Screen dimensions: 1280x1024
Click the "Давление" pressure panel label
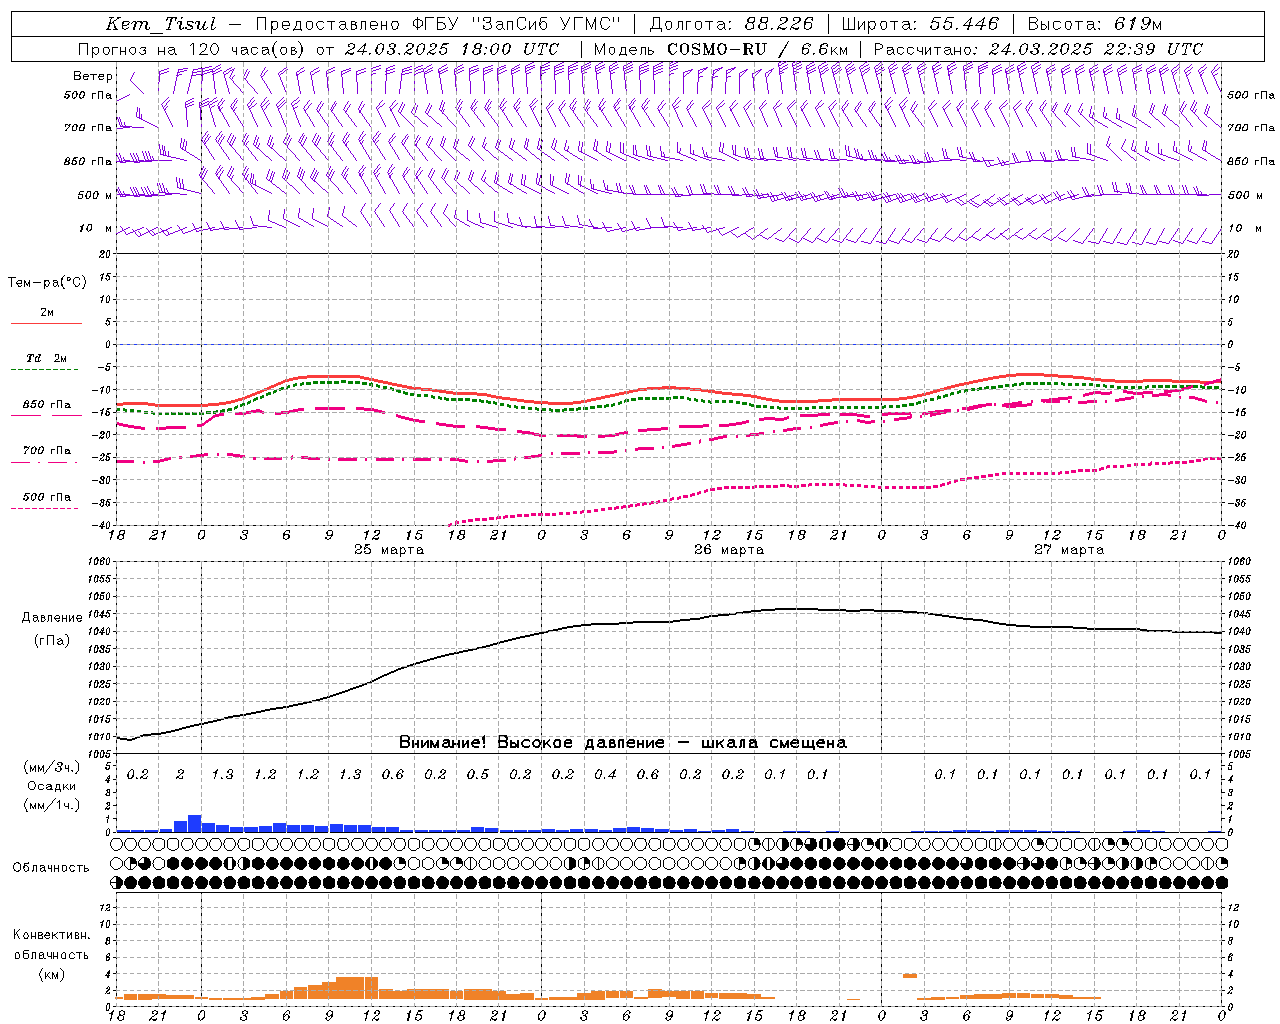[52, 618]
